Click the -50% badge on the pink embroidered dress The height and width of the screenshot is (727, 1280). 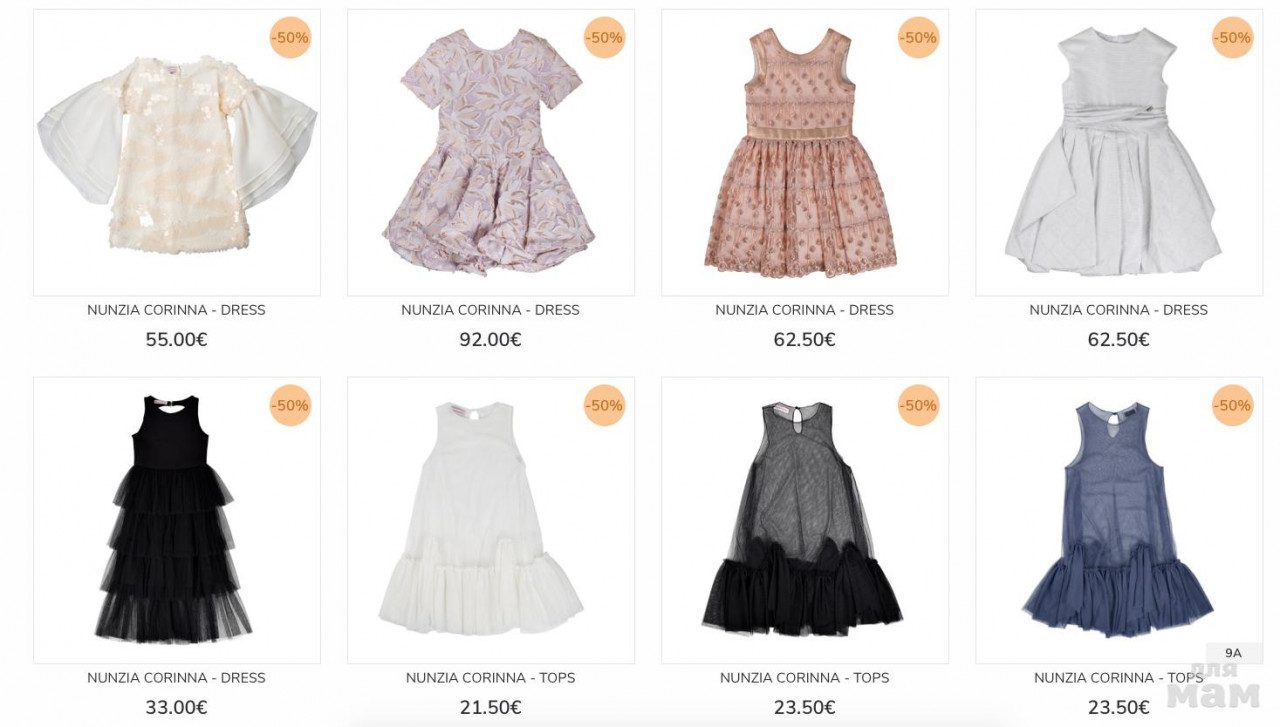(x=919, y=38)
